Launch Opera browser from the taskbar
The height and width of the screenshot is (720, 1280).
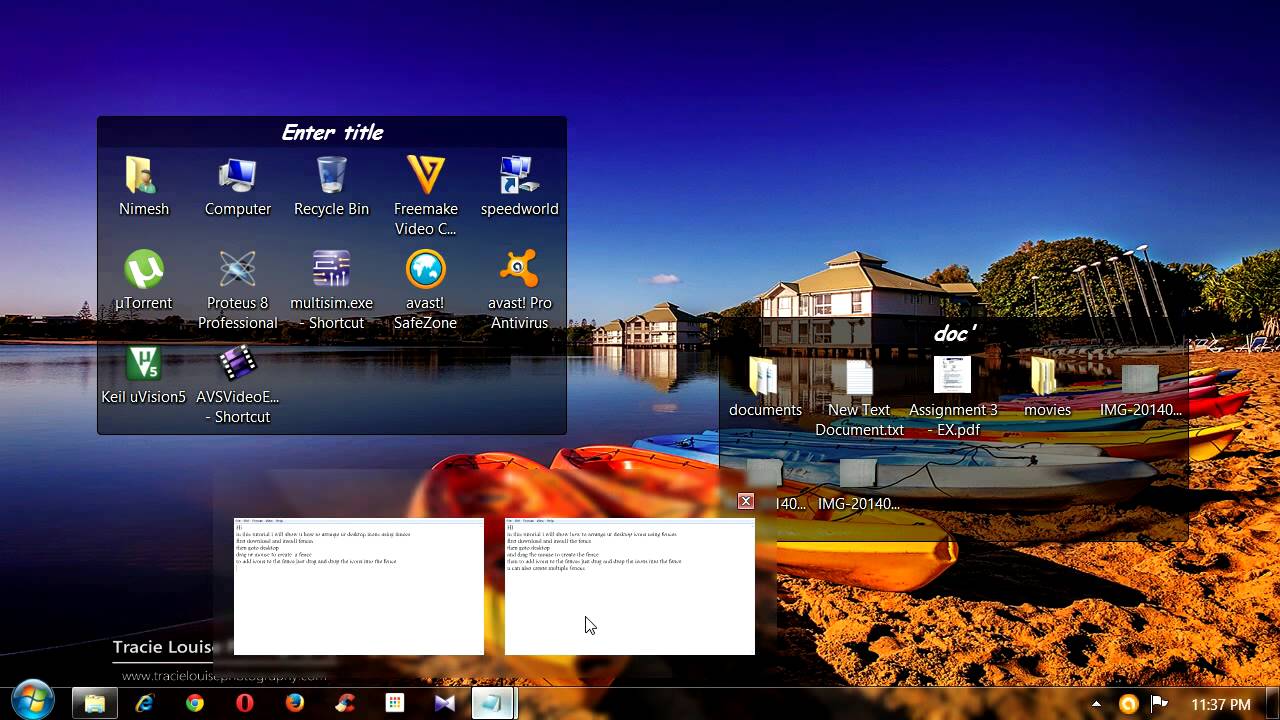245,704
